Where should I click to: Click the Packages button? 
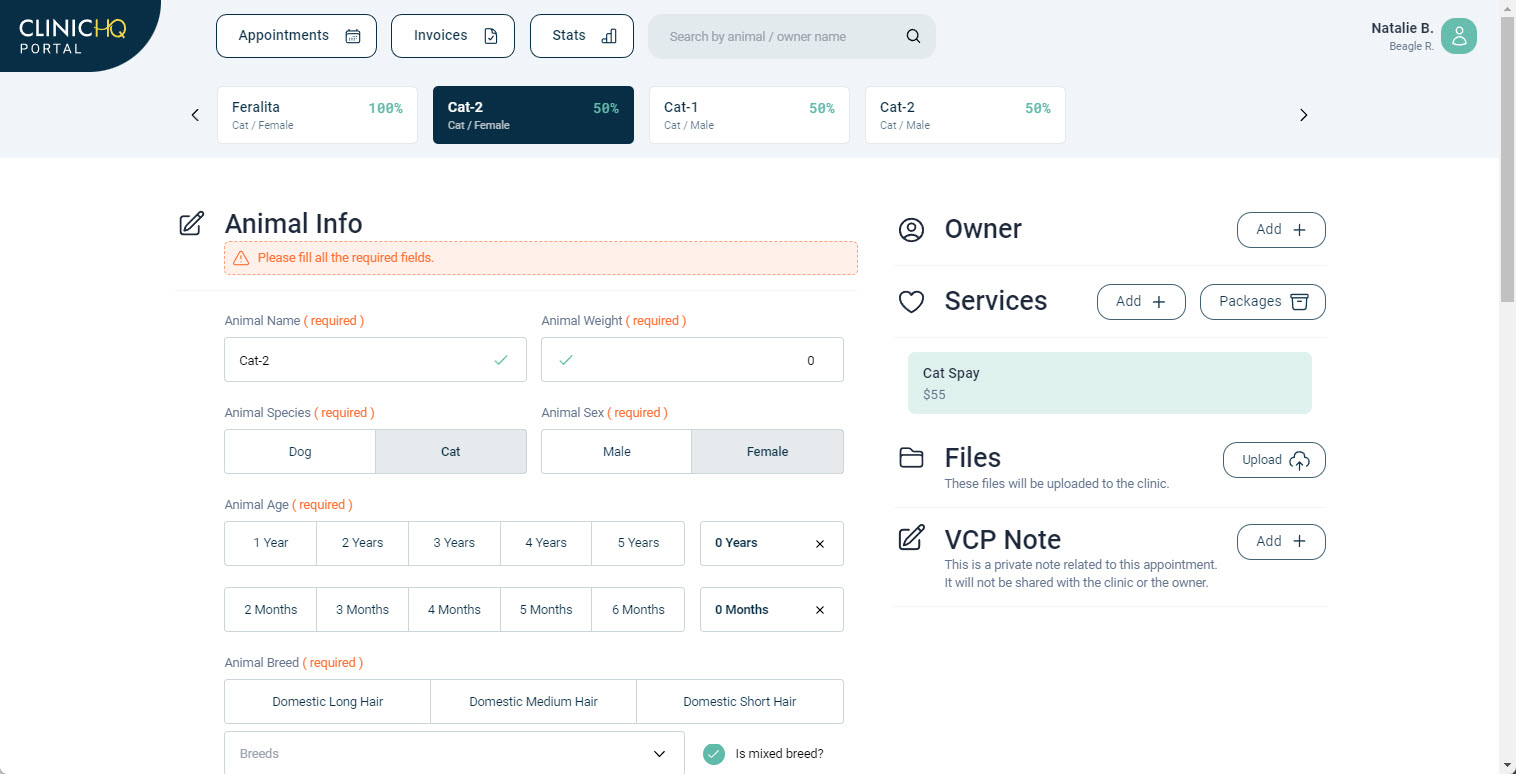point(1262,302)
